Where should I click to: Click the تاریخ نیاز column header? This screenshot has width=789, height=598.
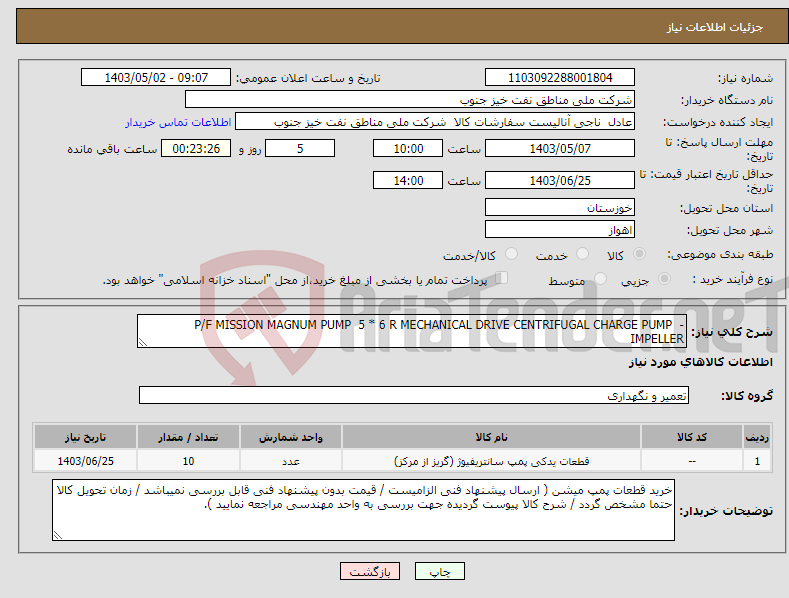coord(85,437)
